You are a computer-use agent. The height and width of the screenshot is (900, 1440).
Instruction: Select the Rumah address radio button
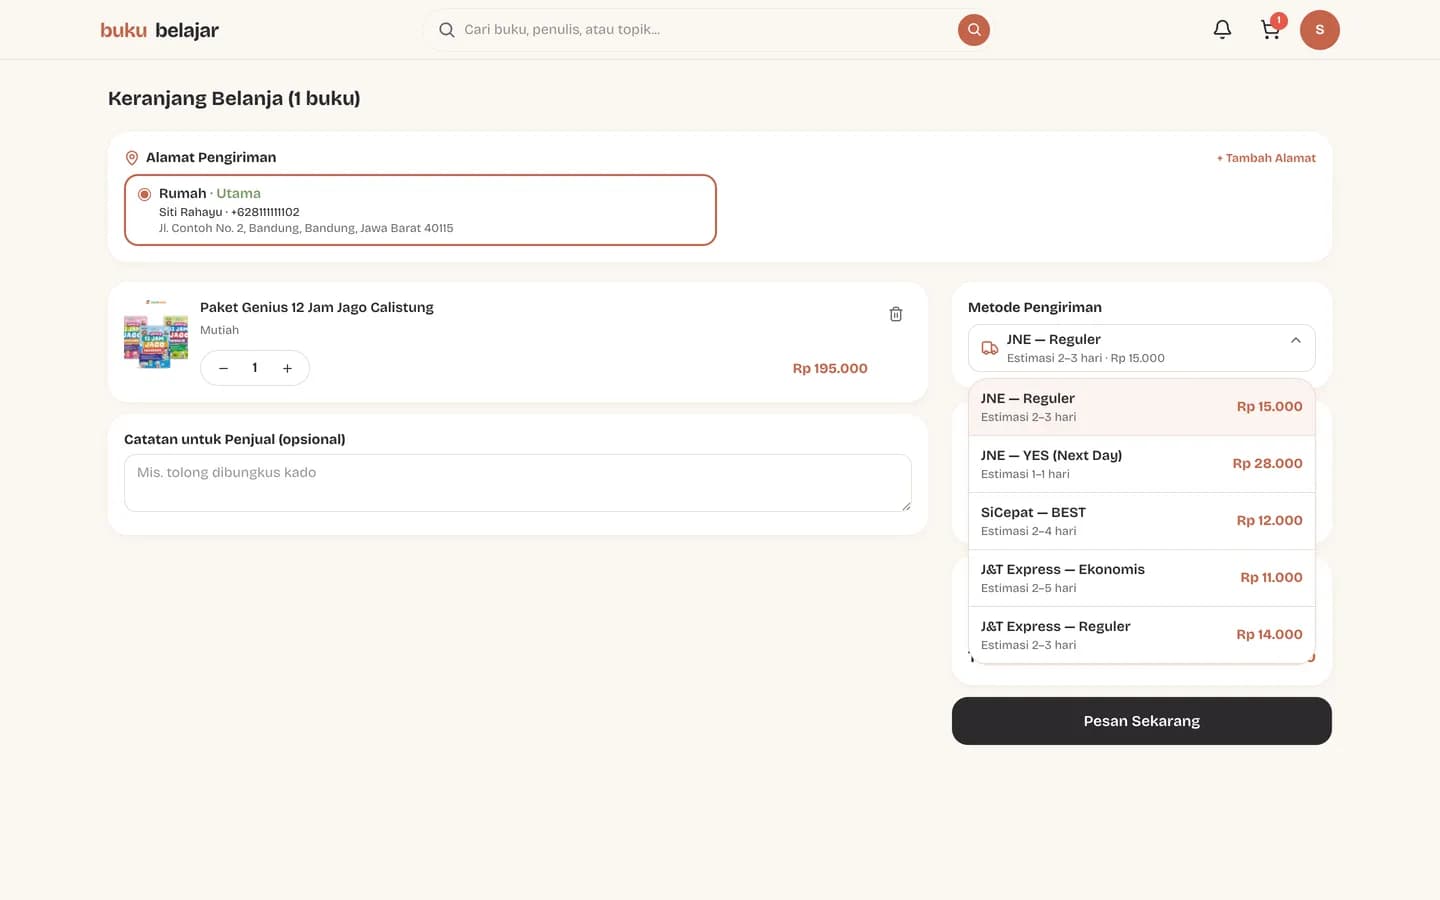point(145,194)
